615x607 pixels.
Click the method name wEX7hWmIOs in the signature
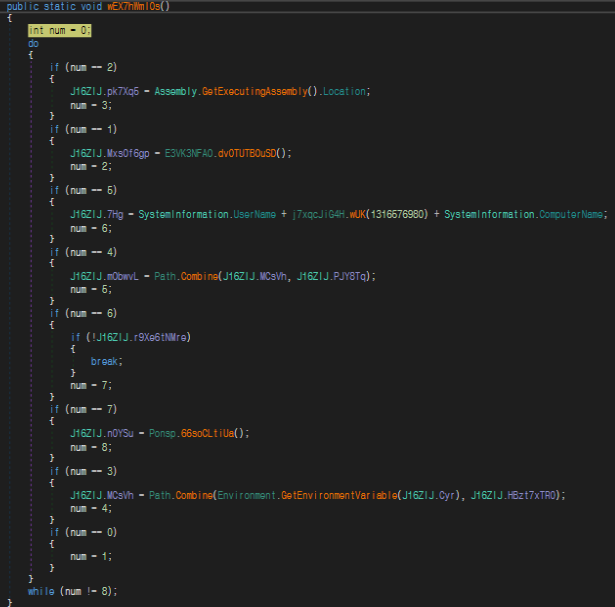[134, 6]
